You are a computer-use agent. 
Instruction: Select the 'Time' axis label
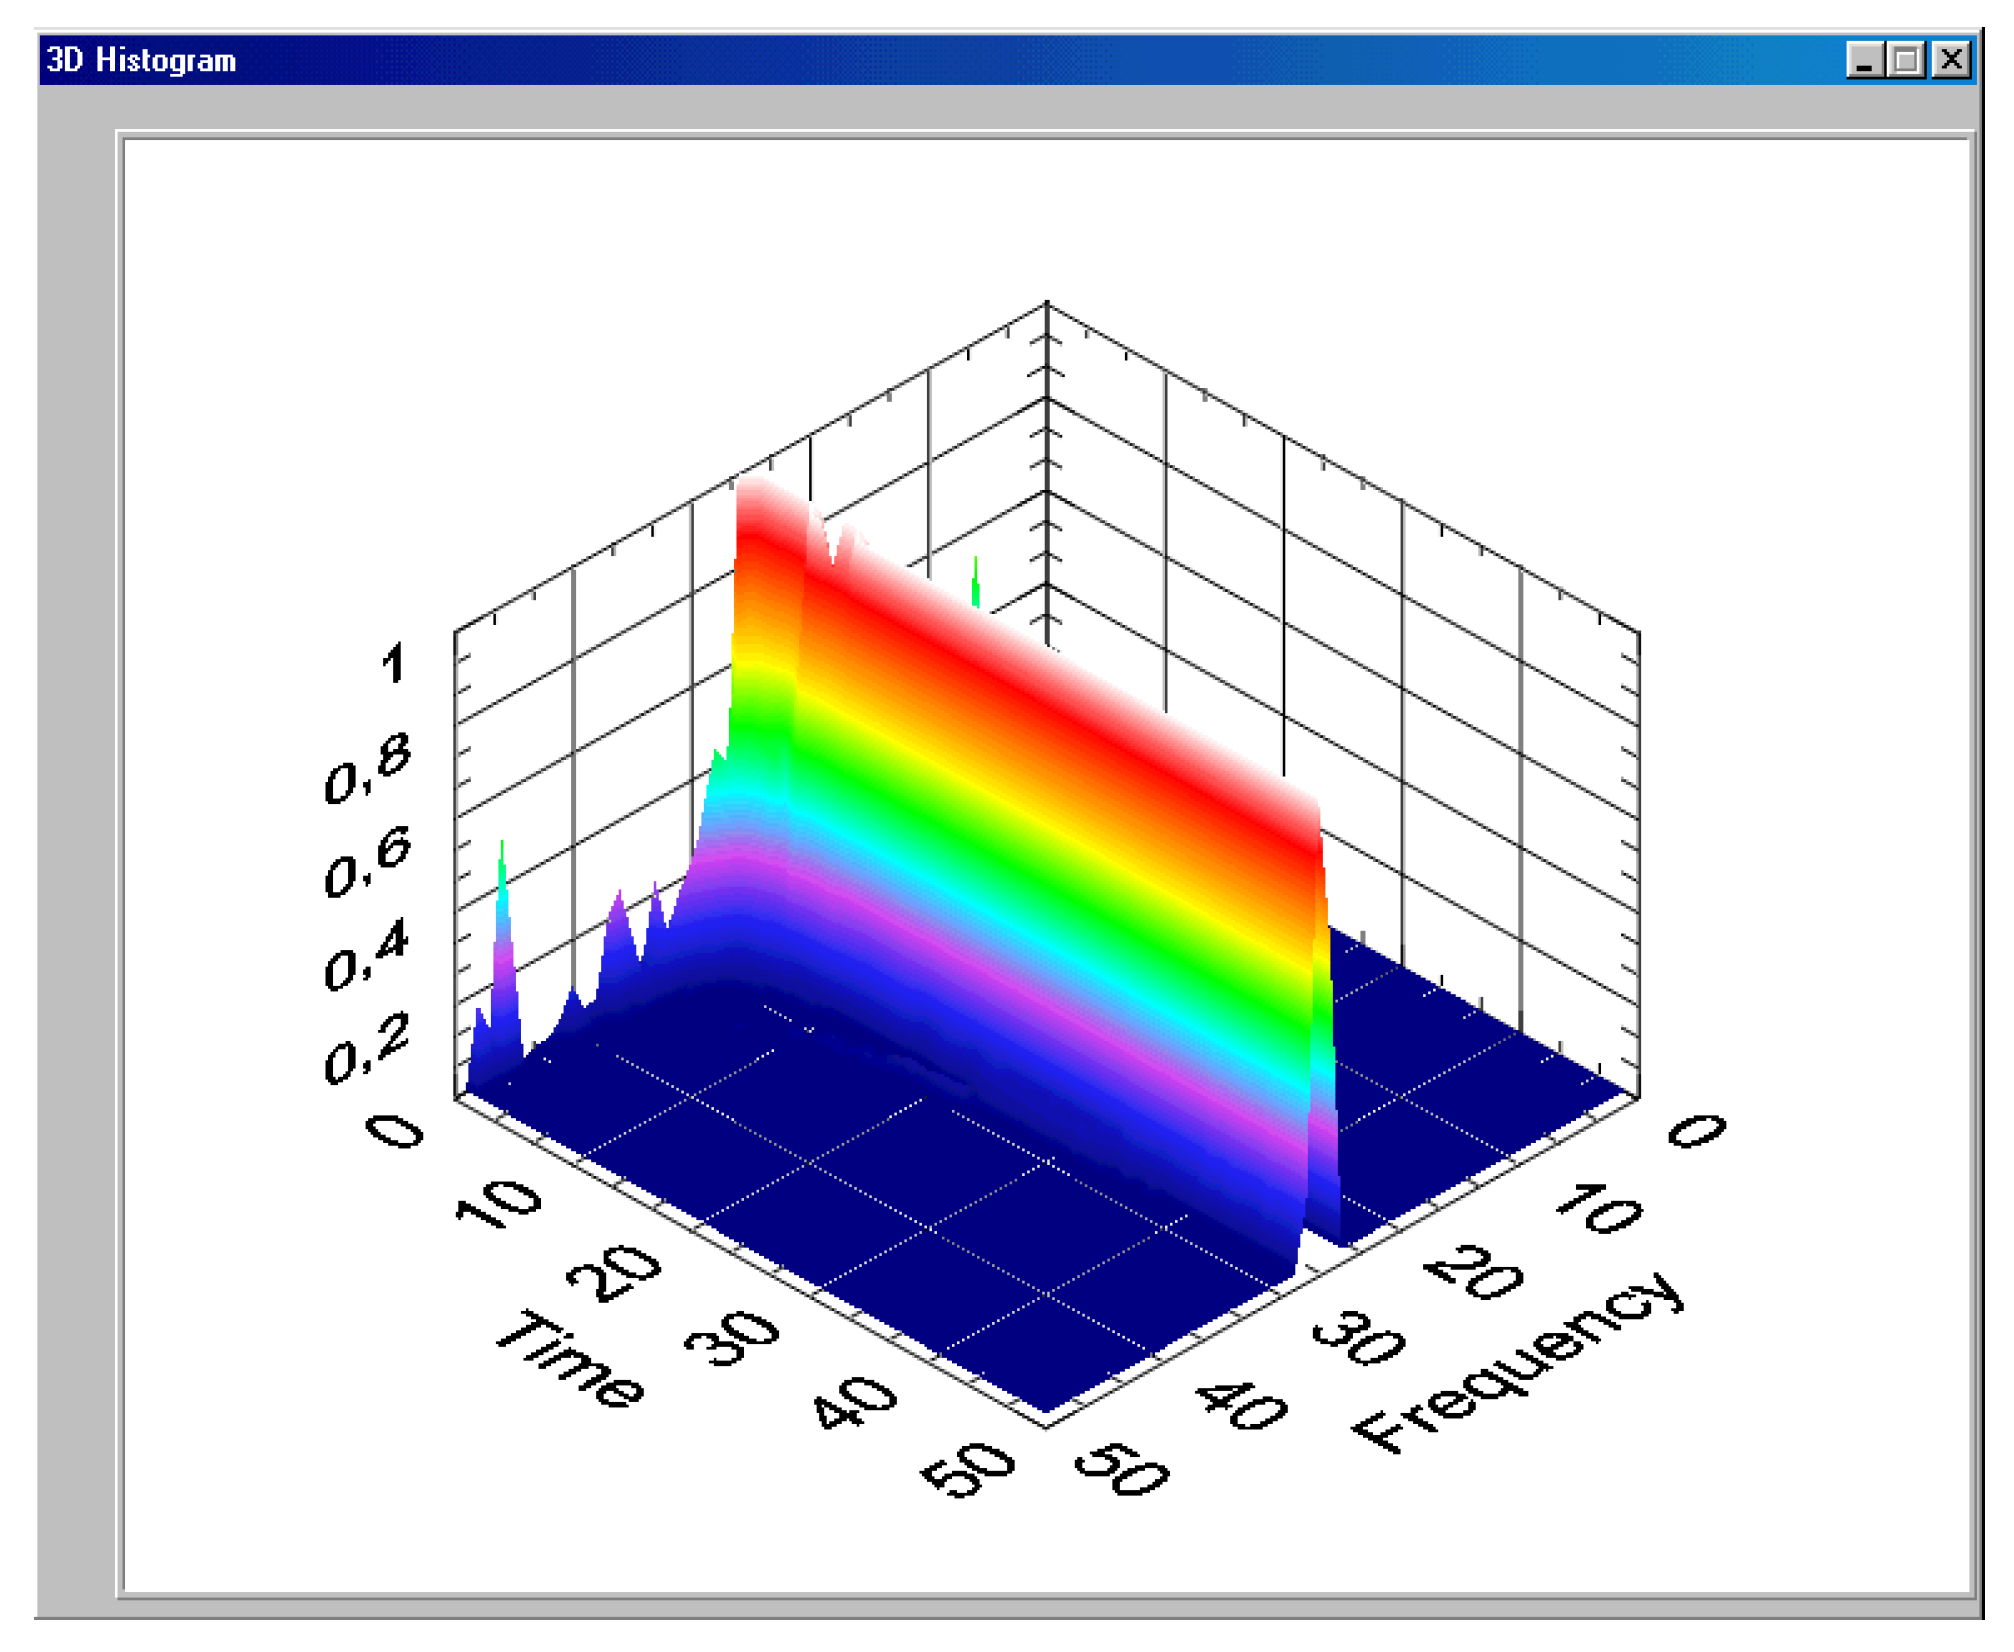[570, 1360]
